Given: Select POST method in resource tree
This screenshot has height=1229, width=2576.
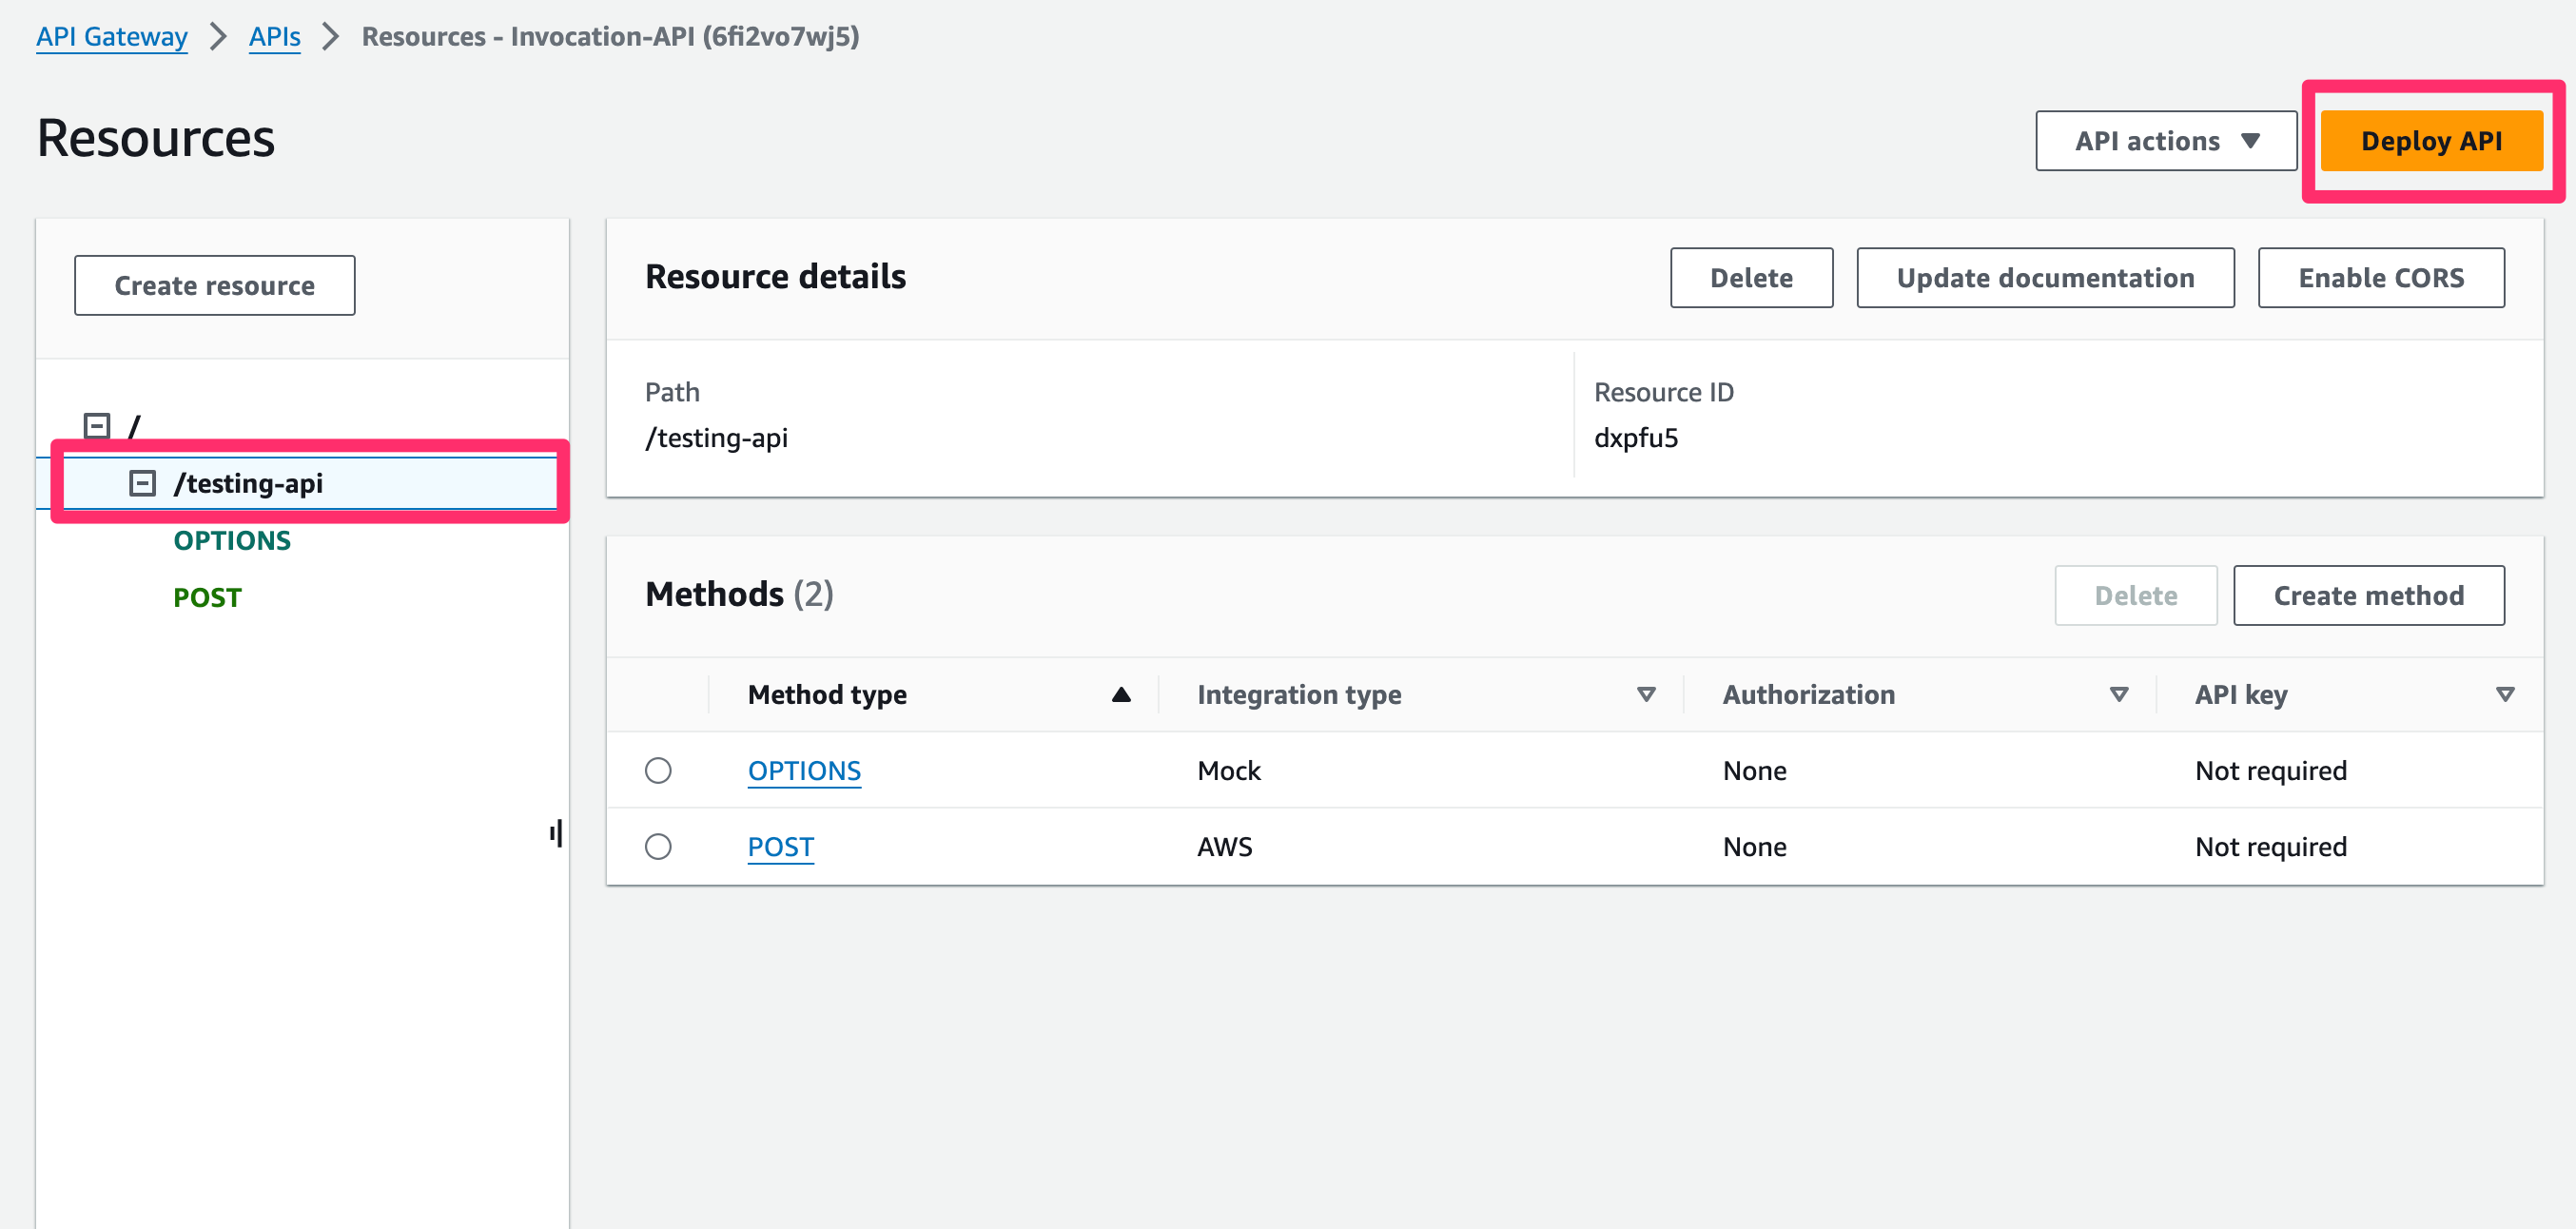Looking at the screenshot, I should coord(207,598).
